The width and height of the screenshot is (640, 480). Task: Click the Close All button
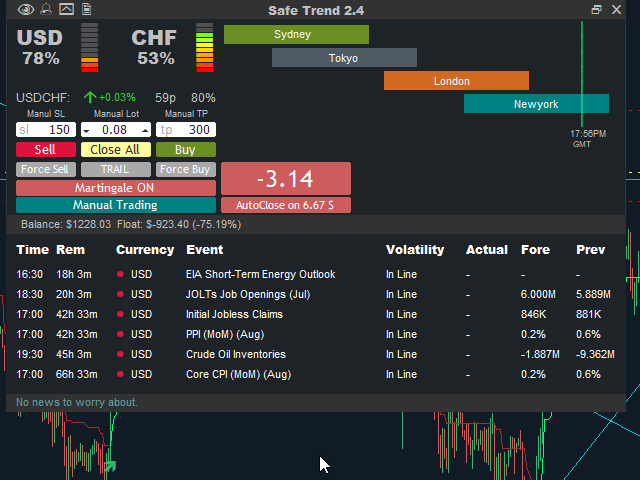pyautogui.click(x=116, y=149)
